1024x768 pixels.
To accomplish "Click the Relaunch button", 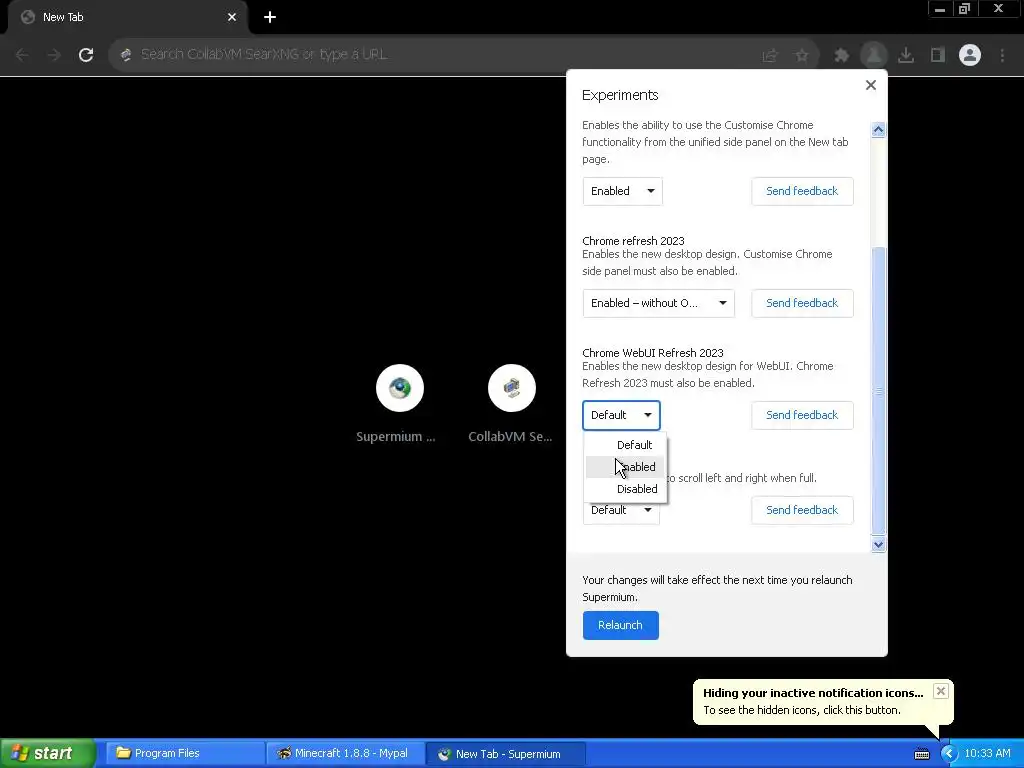I will point(620,625).
